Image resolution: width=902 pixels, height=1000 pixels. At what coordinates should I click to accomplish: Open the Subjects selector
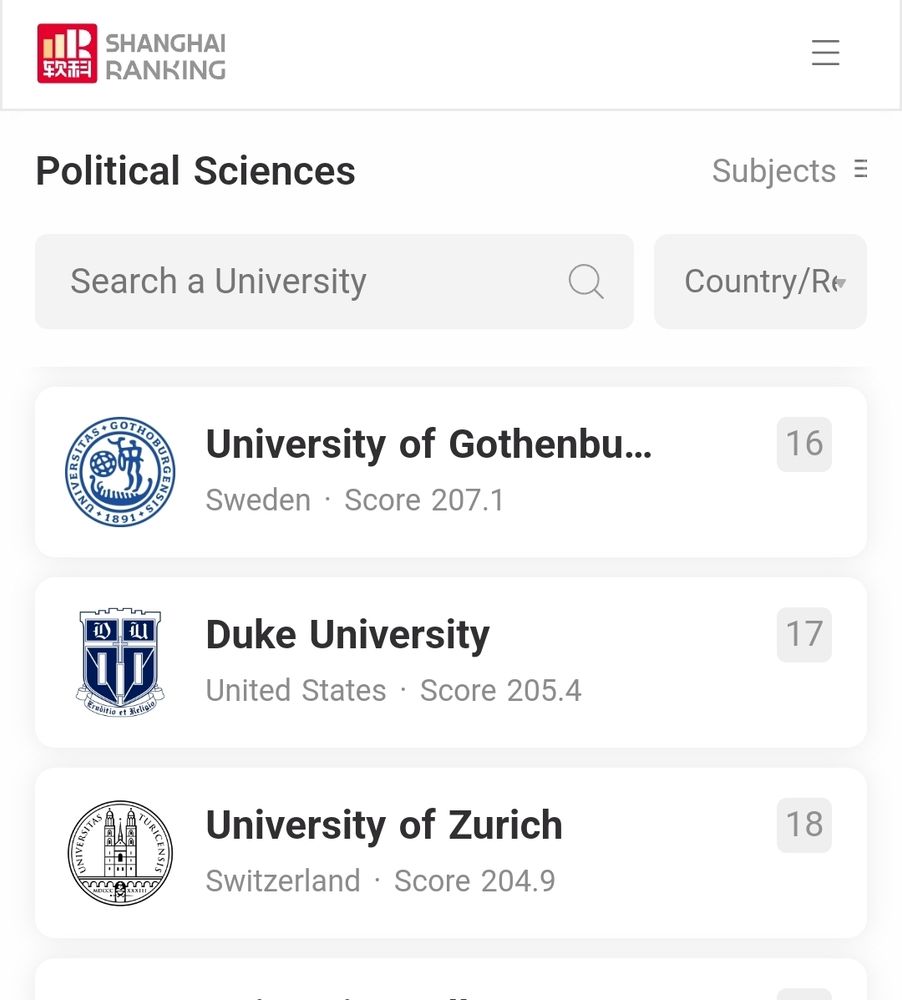point(790,170)
